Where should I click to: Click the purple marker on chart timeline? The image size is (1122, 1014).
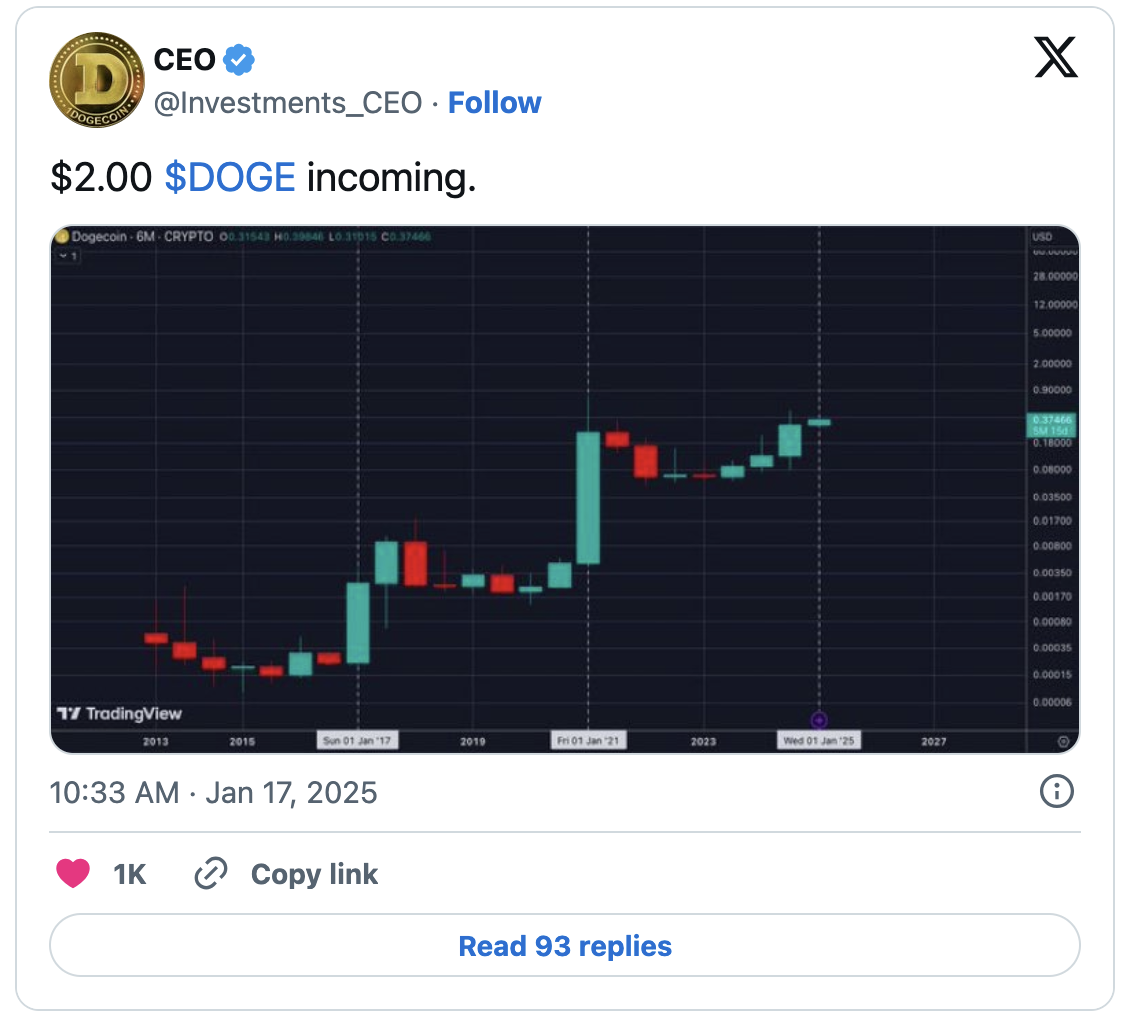[x=819, y=720]
